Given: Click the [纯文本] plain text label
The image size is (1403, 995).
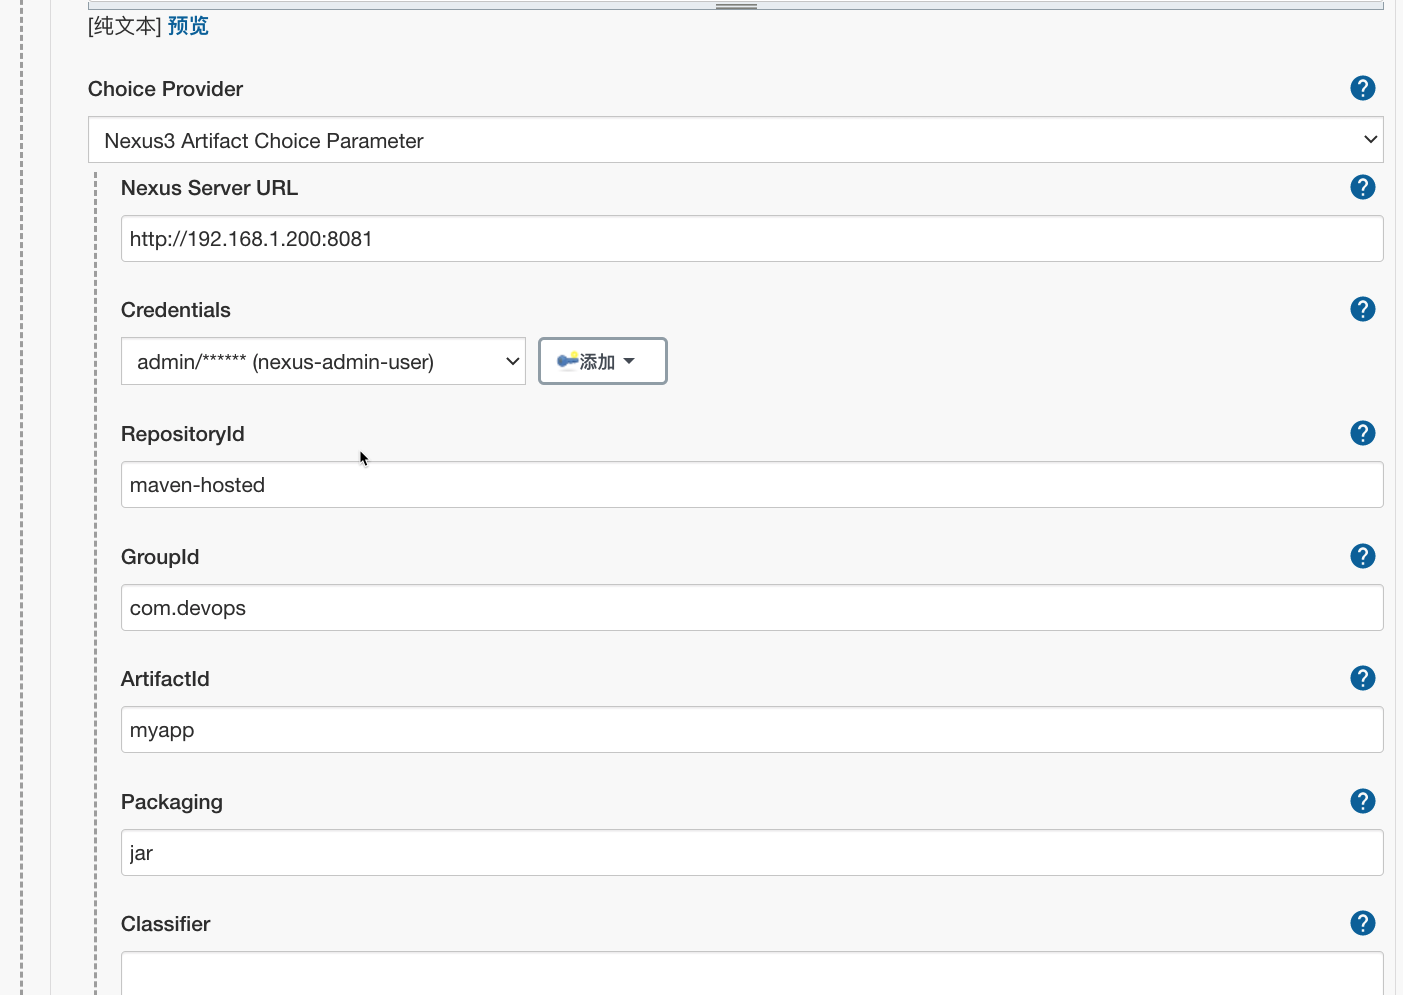Looking at the screenshot, I should [x=125, y=26].
